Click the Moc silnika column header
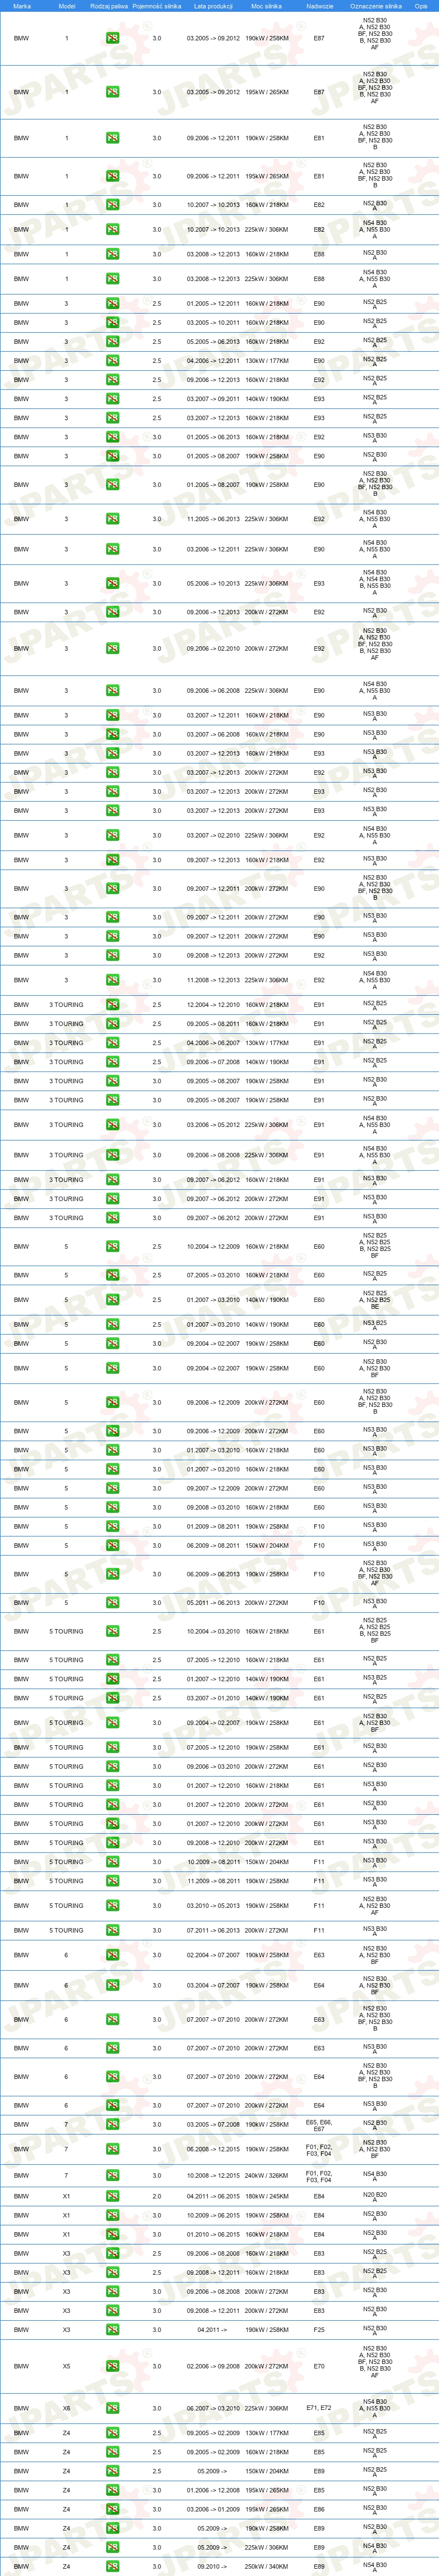439x2576 pixels. click(266, 6)
